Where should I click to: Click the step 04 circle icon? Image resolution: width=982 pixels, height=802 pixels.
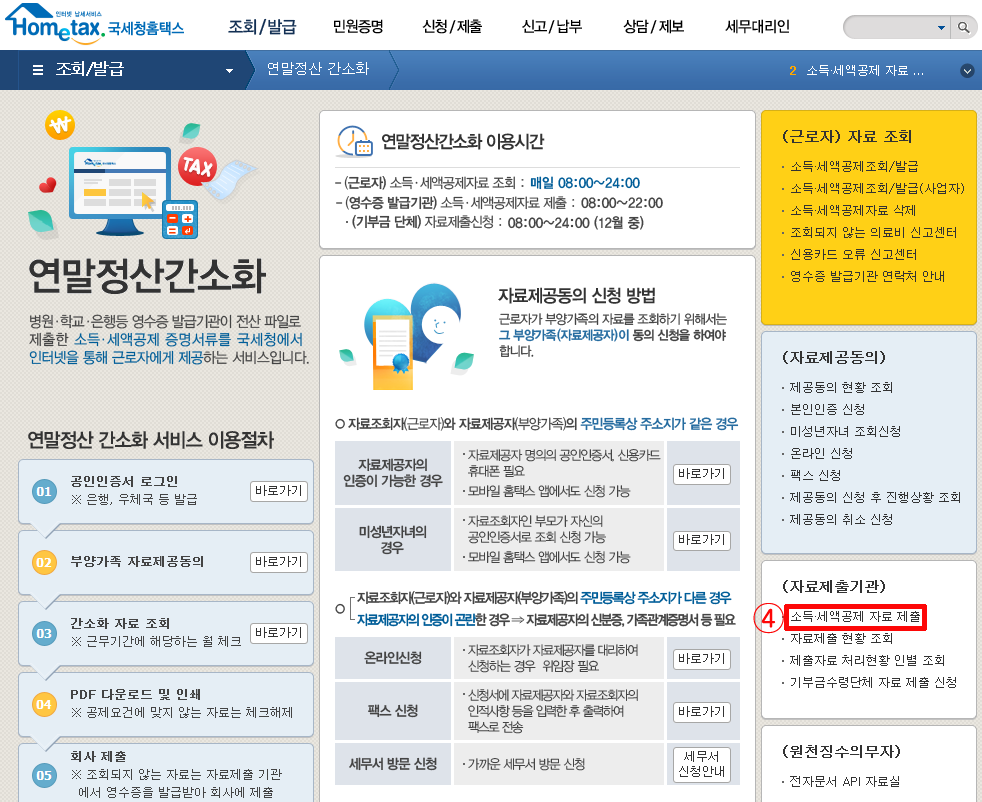44,704
